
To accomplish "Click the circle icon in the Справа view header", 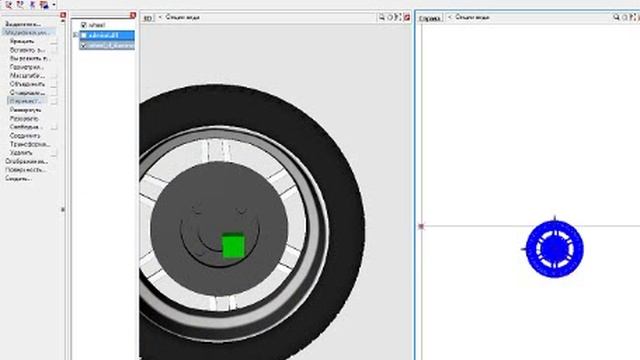I will coord(625,17).
